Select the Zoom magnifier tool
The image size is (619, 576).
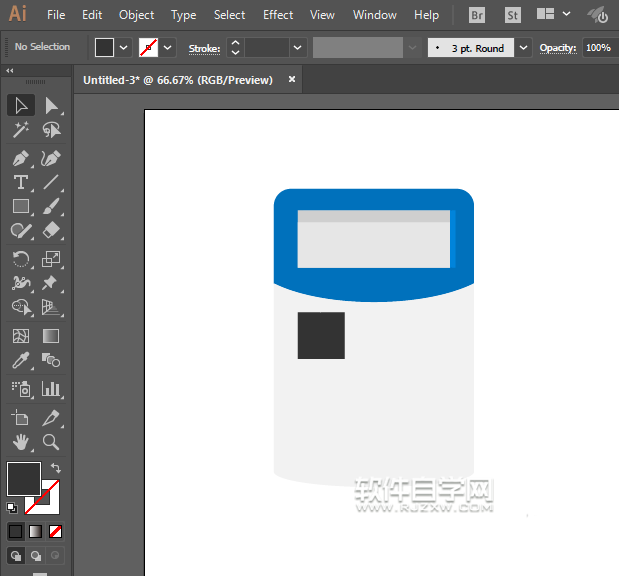point(51,441)
